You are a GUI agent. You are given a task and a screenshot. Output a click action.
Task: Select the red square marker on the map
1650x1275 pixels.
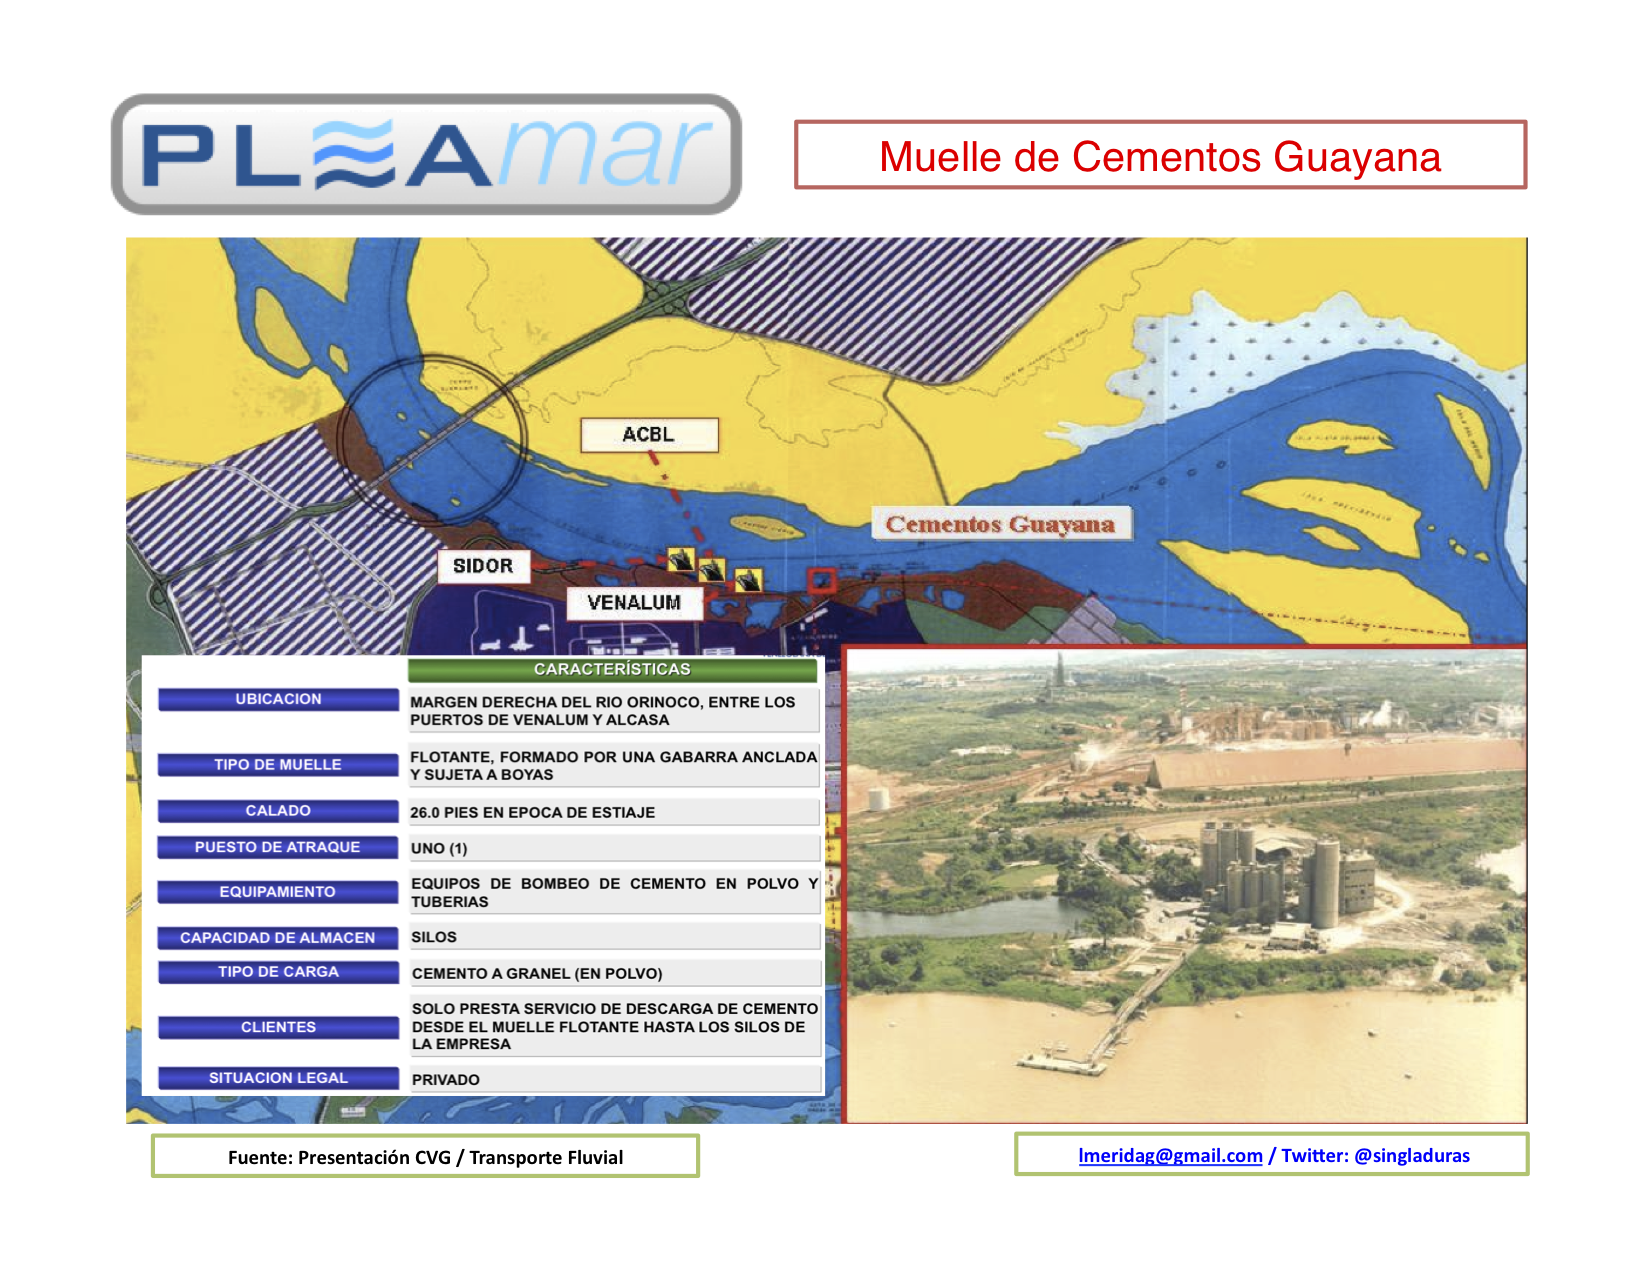821,579
